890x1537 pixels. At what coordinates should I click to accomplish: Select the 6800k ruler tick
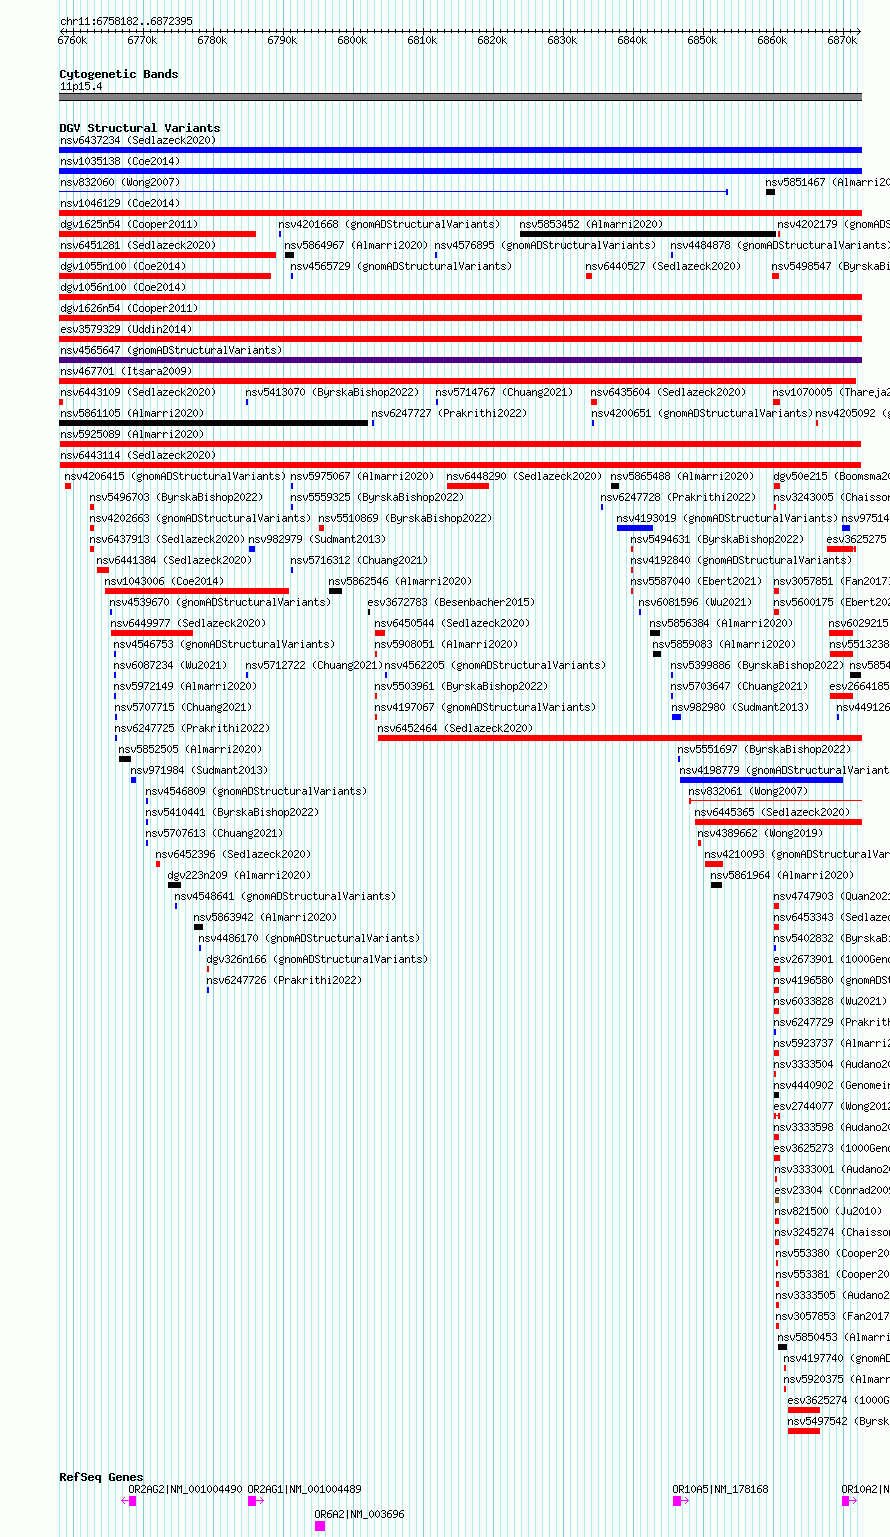[352, 40]
